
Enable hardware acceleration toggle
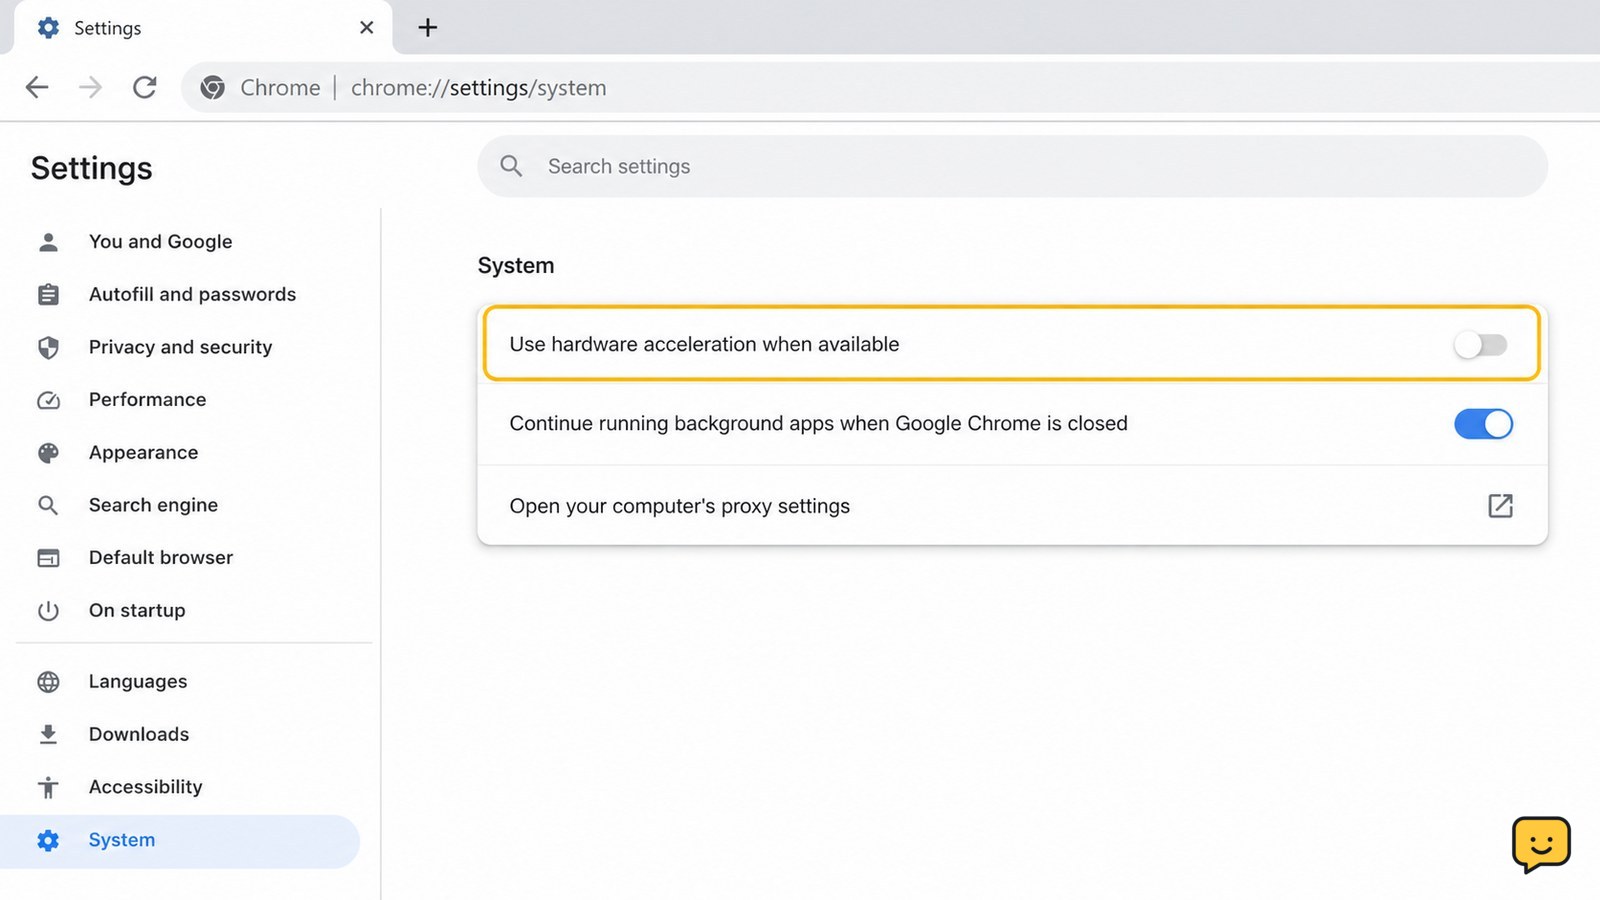pyautogui.click(x=1481, y=345)
